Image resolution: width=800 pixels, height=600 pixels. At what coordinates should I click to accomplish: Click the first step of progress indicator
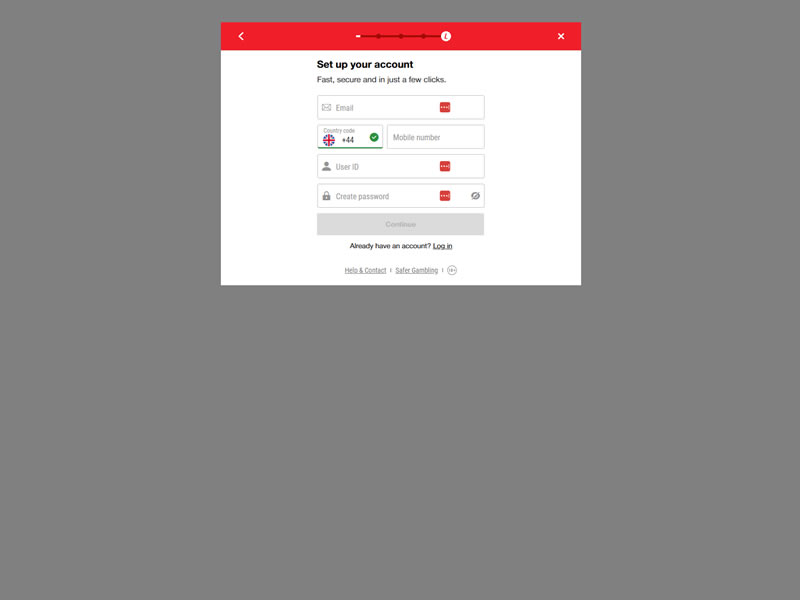pyautogui.click(x=358, y=36)
